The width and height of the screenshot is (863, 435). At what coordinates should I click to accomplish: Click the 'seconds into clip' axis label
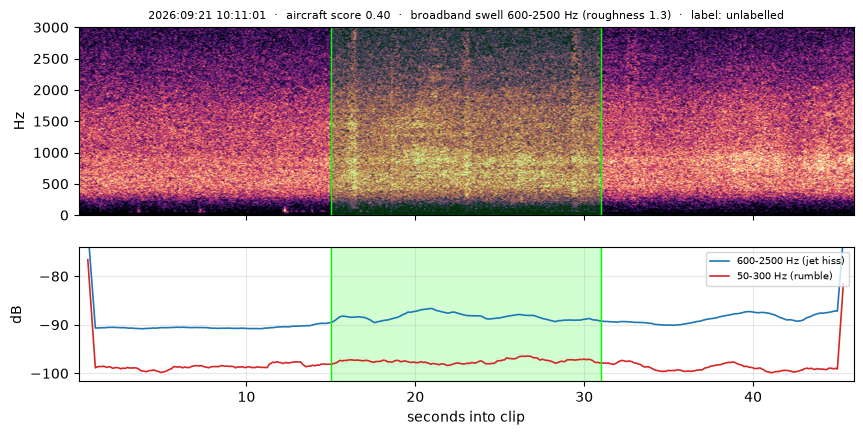466,417
